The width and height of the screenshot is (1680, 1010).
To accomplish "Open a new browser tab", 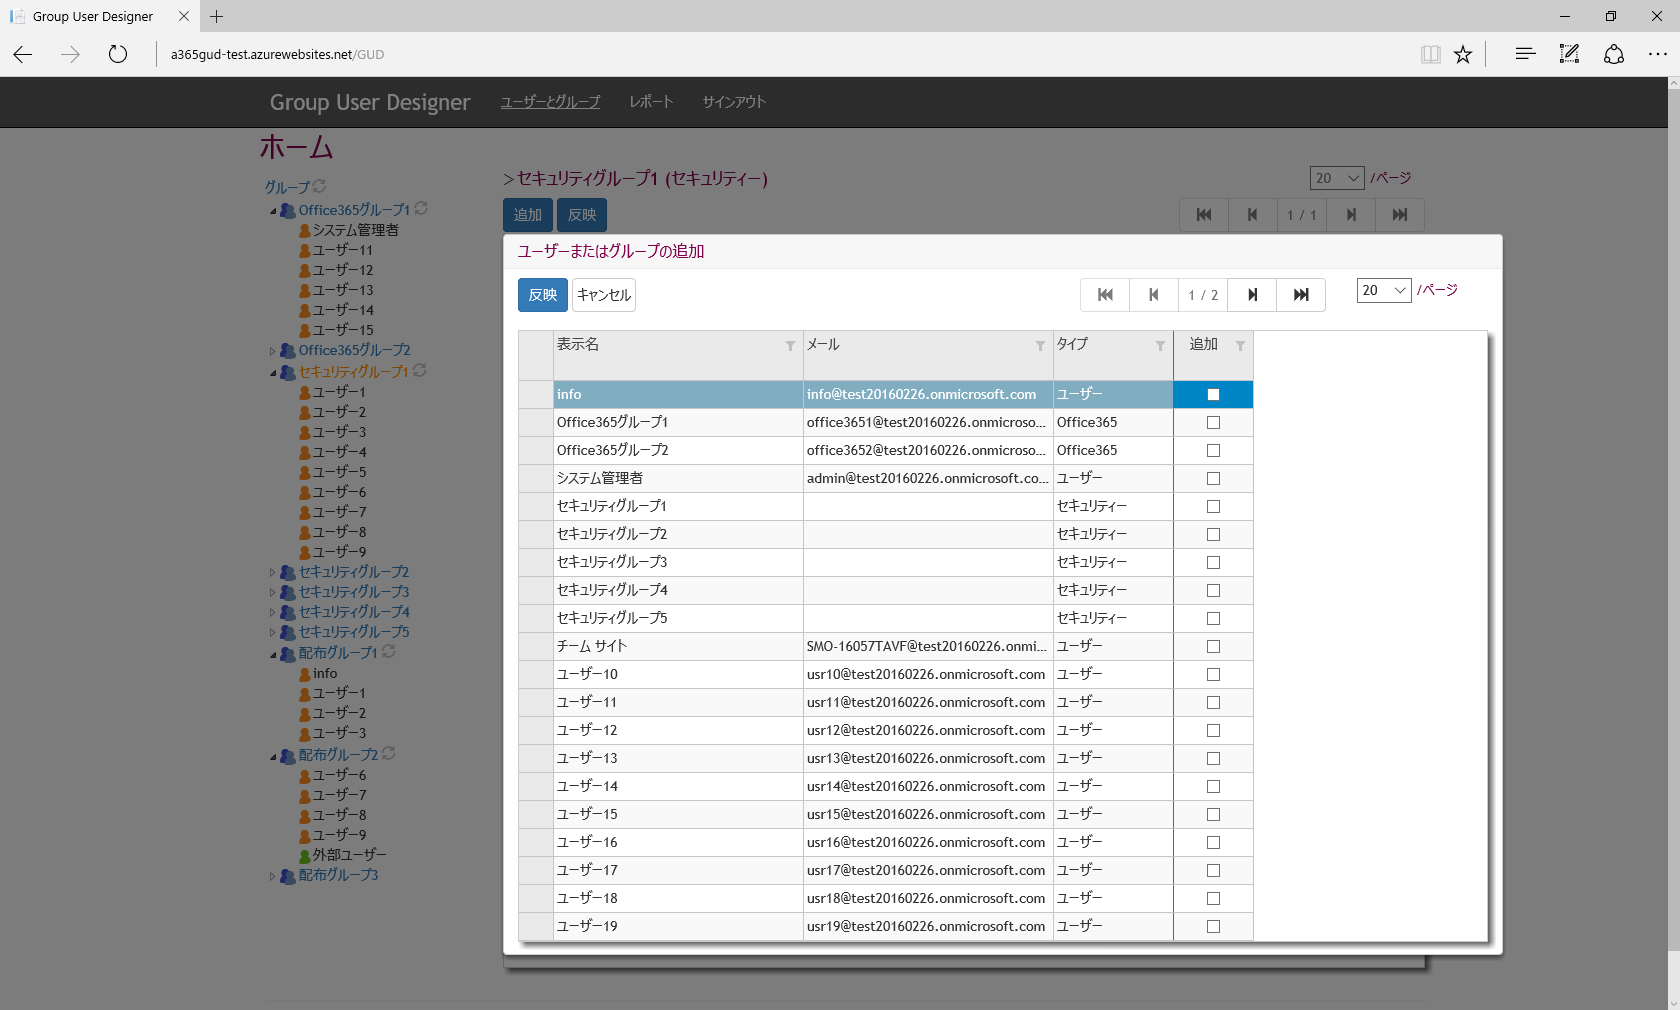I will click(216, 16).
